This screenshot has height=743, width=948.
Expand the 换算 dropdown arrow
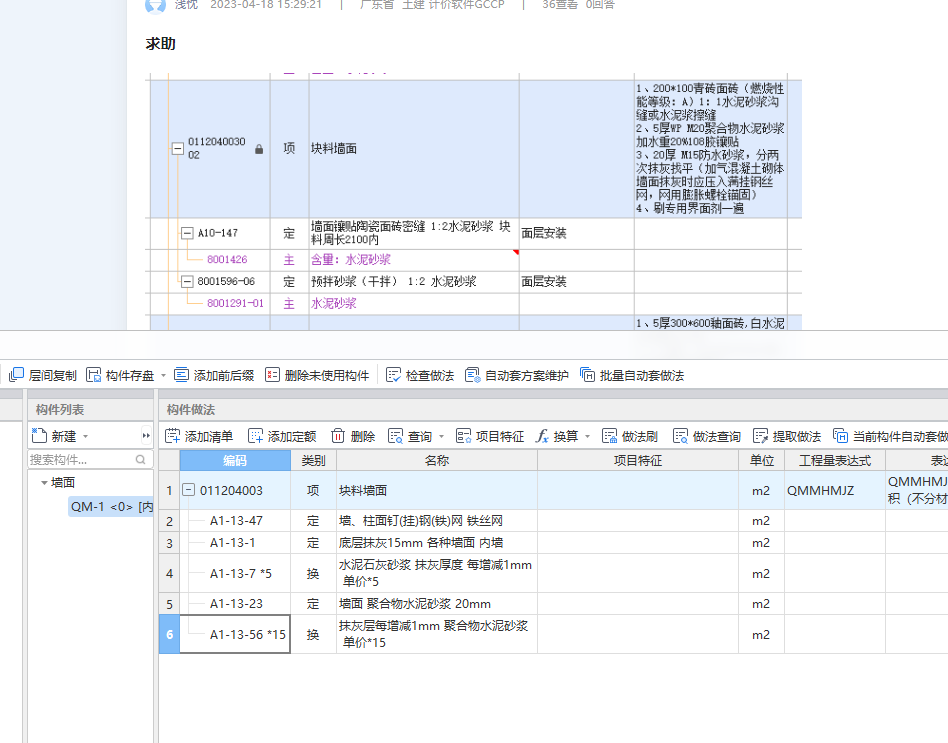588,436
